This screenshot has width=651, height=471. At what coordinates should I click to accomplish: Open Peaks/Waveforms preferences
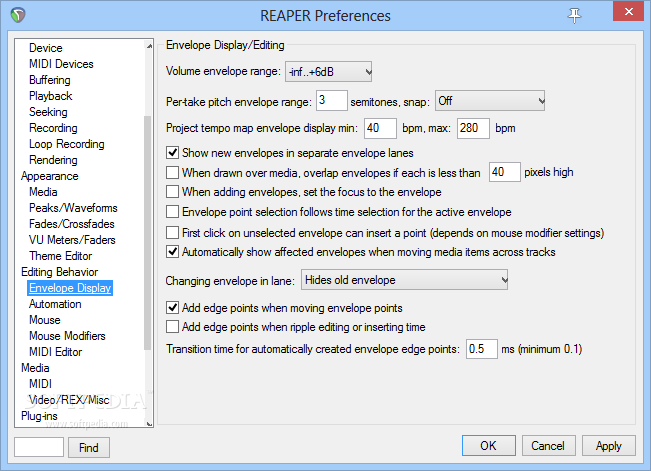pyautogui.click(x=73, y=208)
